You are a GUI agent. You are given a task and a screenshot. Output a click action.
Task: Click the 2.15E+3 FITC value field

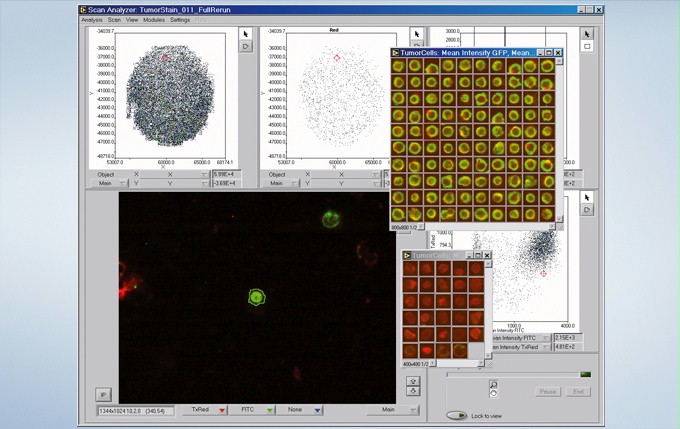pos(568,338)
